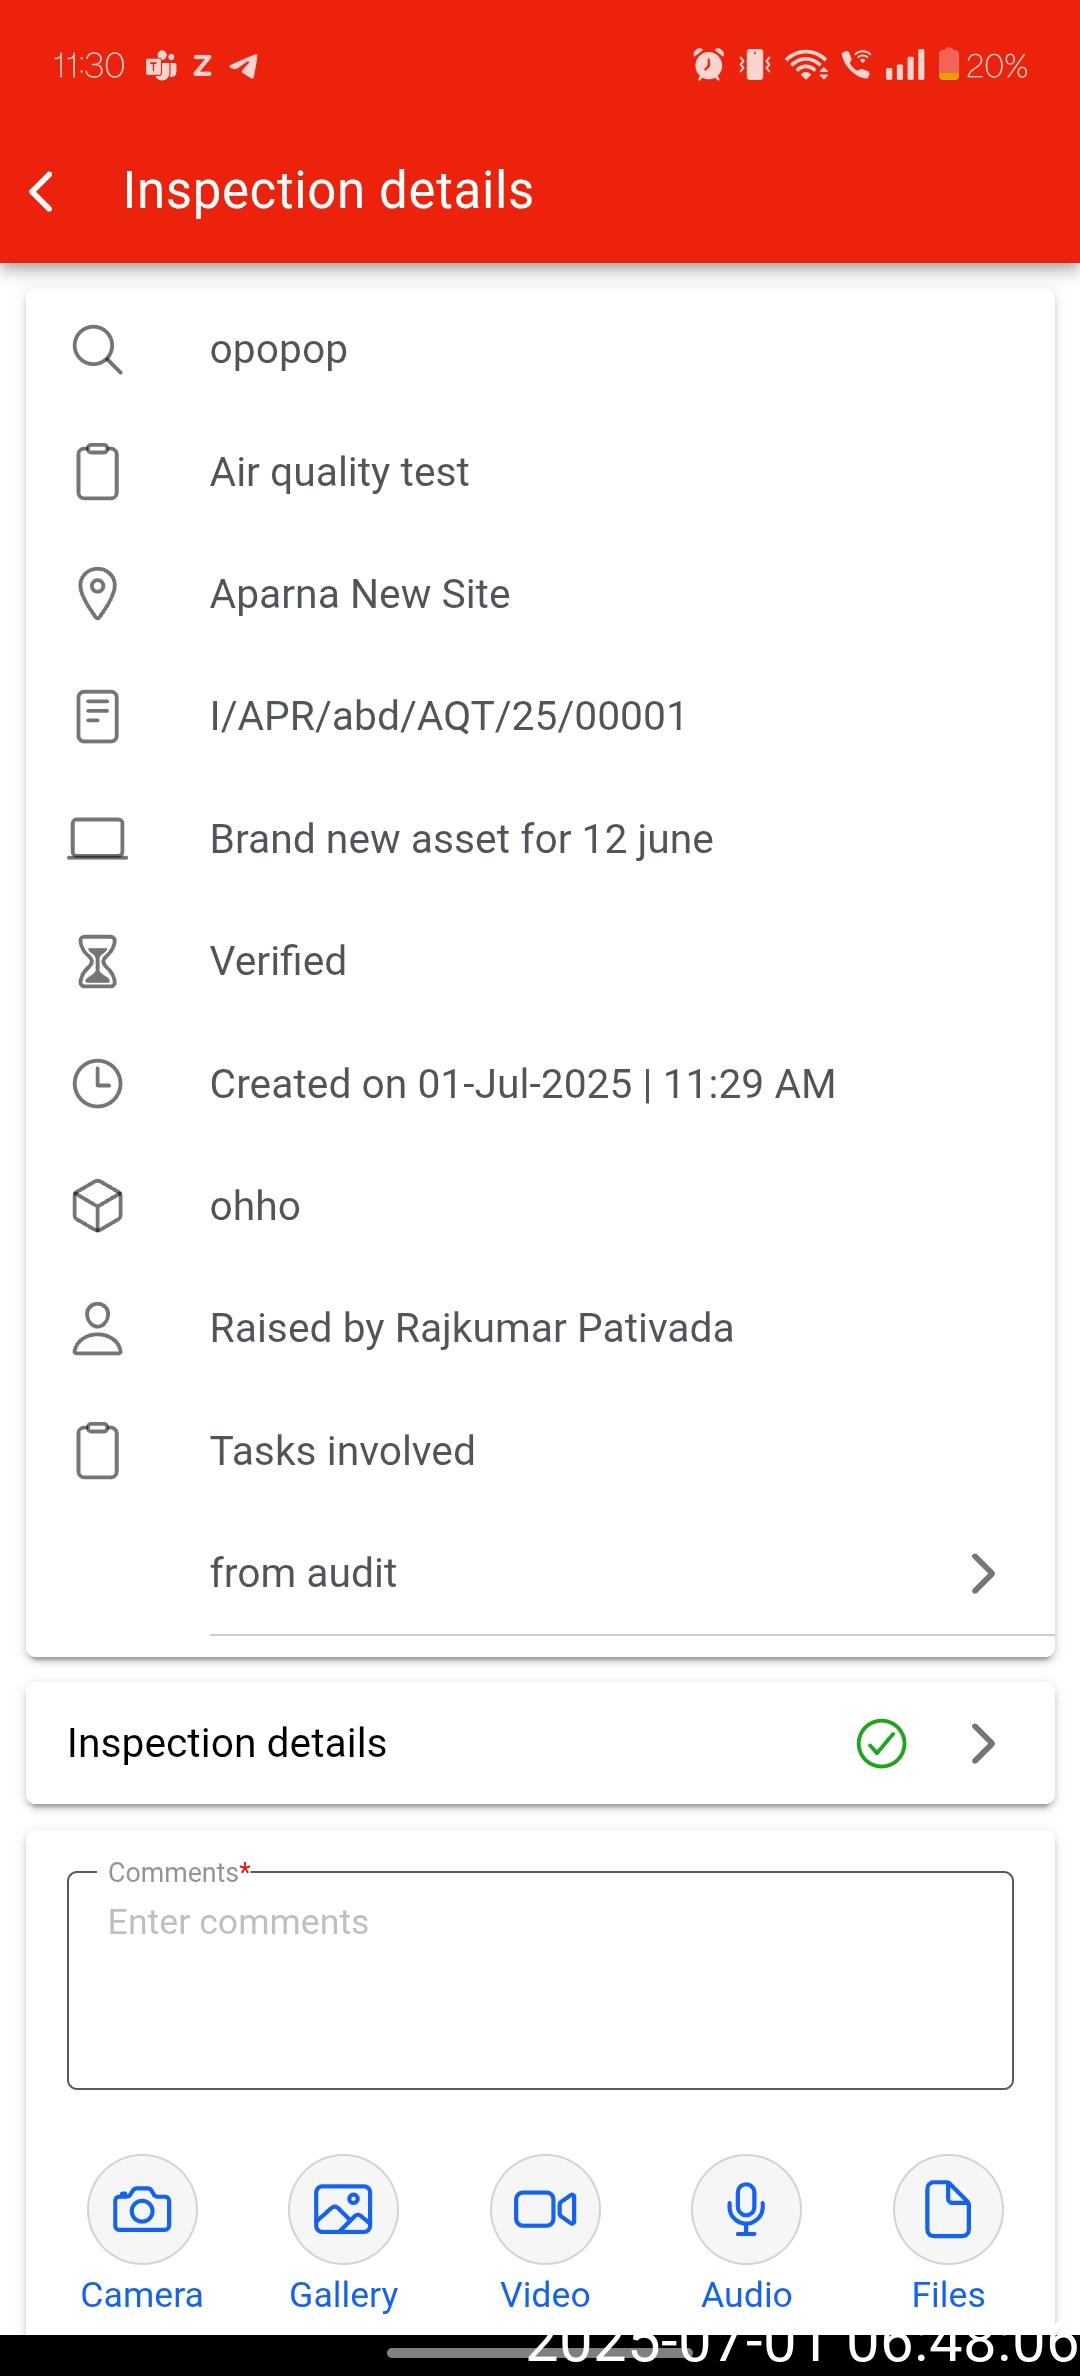Tap the Files attachment icon
This screenshot has height=2376, width=1080.
click(x=948, y=2209)
